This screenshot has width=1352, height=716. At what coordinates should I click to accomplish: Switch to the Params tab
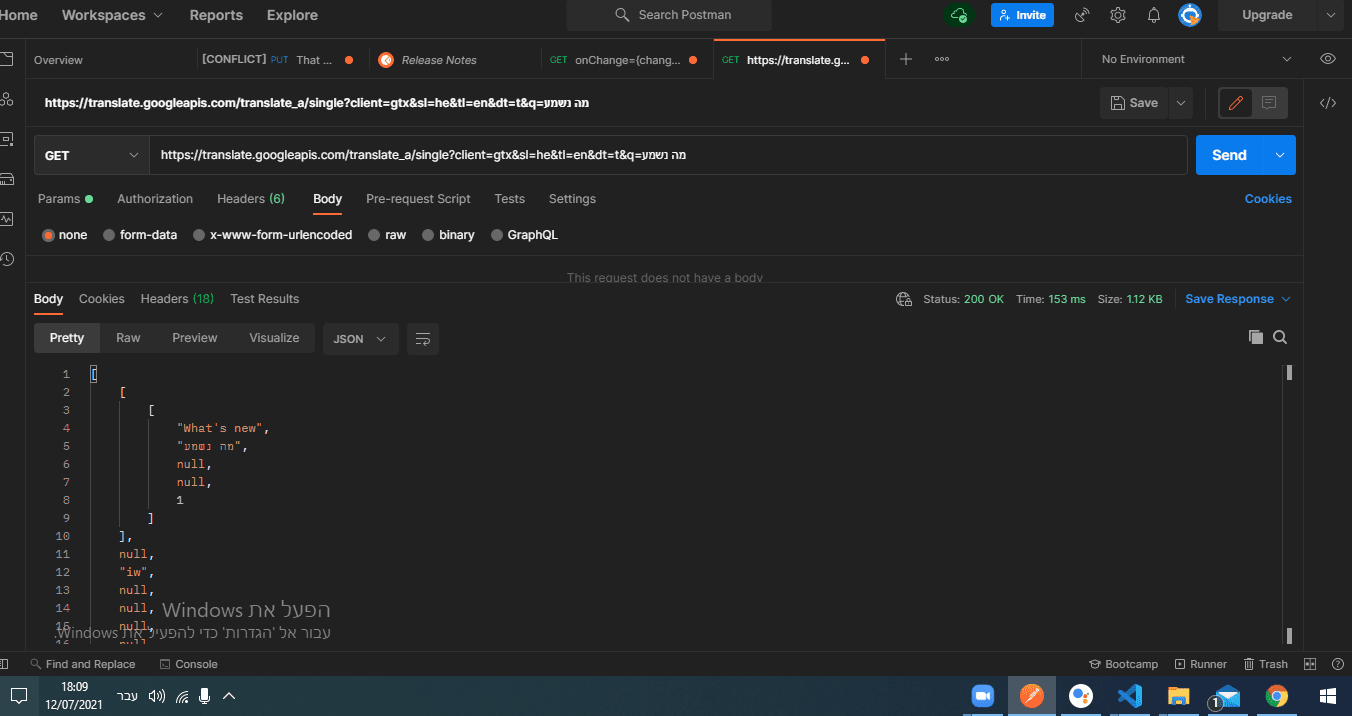click(65, 199)
